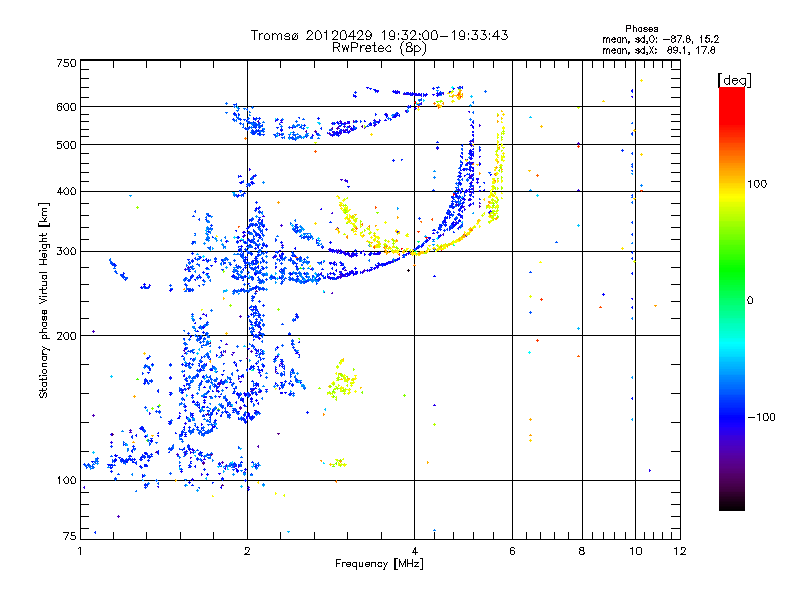The width and height of the screenshot is (800, 600).
Task: Click the y-axis tick label '400'
Action: coord(66,191)
